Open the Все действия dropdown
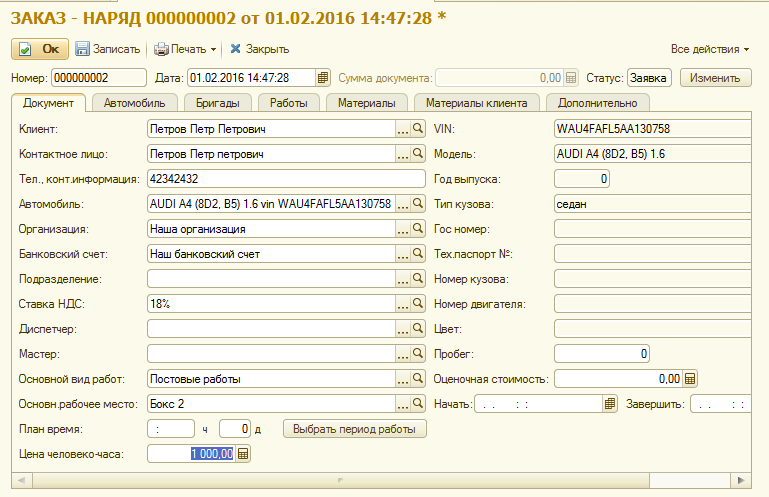The image size is (769, 497). pyautogui.click(x=710, y=49)
